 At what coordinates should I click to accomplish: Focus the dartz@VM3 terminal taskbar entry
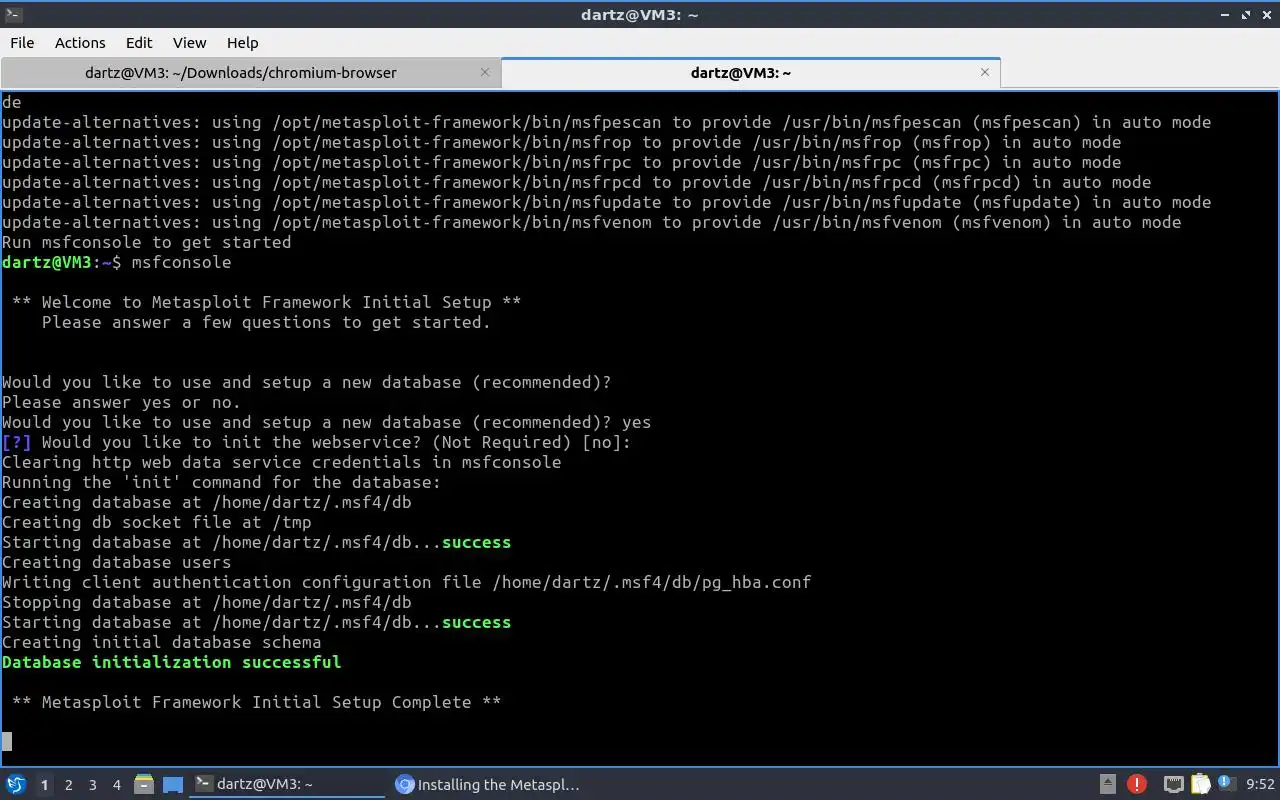(288, 785)
